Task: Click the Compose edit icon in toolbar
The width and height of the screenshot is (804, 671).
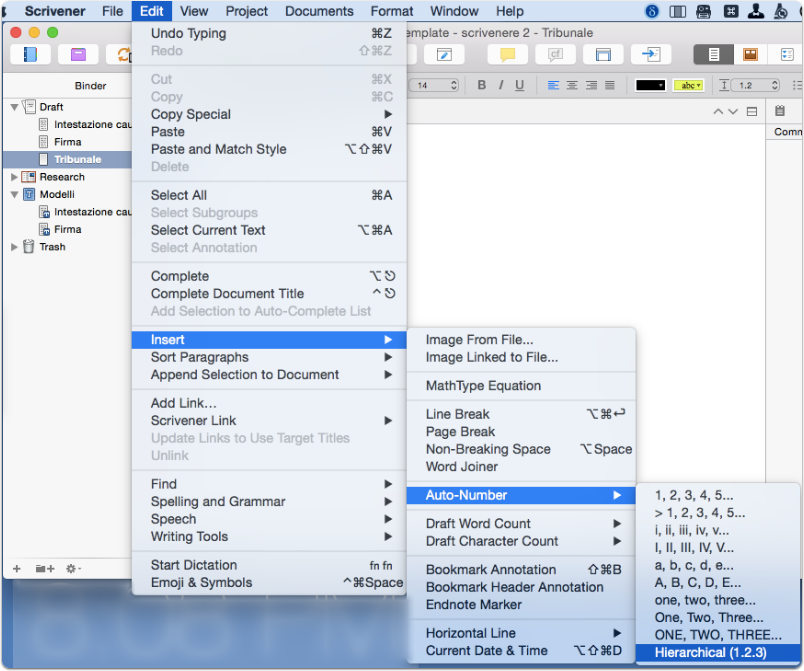Action: coord(444,54)
